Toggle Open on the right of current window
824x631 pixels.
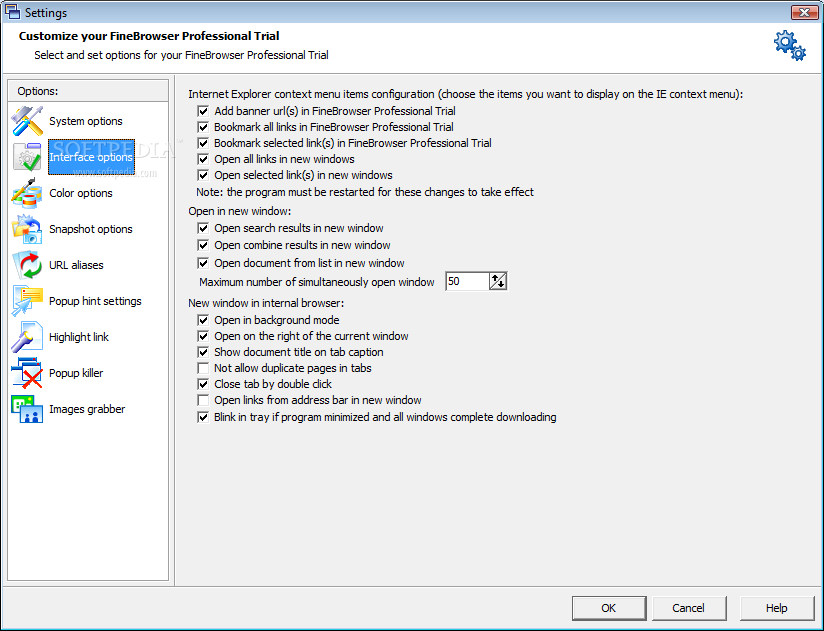[x=203, y=336]
